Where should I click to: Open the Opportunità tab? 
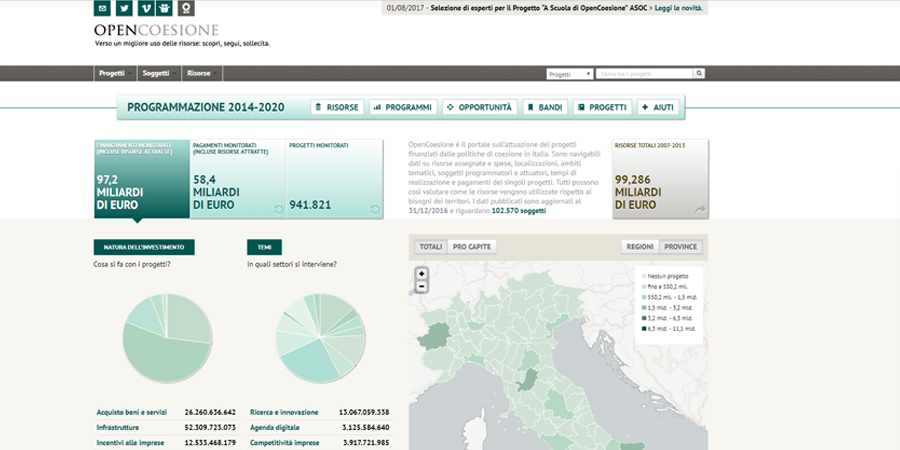(478, 107)
